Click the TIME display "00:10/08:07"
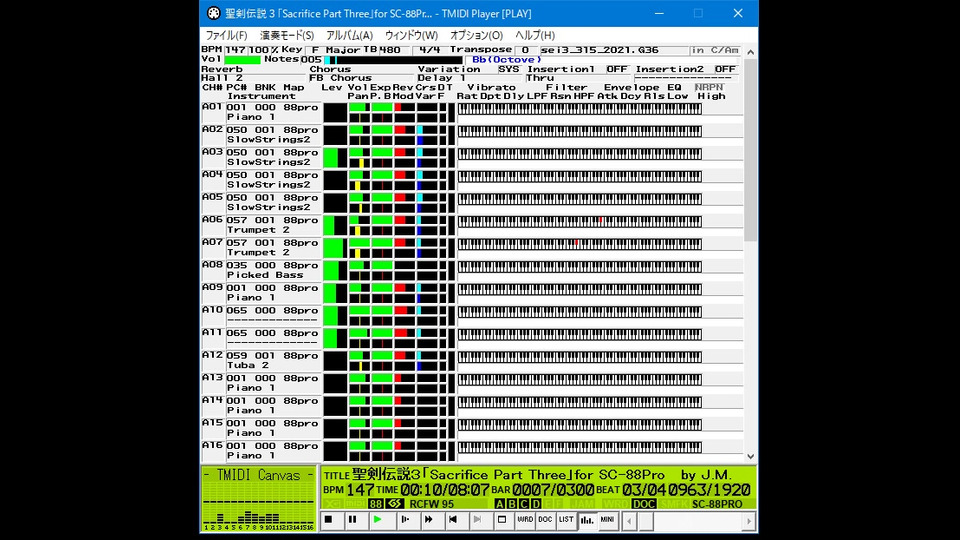The height and width of the screenshot is (540, 960). (x=444, y=490)
